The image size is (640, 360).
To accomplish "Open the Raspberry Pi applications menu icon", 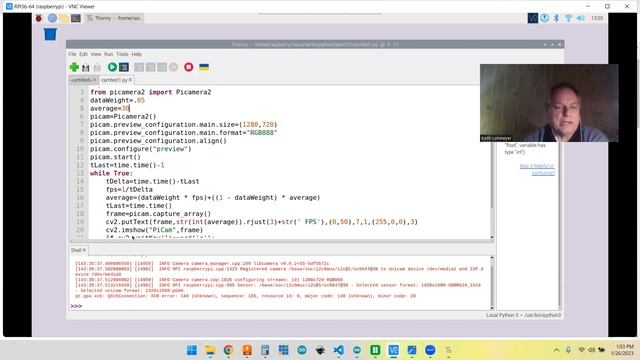I will point(39,18).
